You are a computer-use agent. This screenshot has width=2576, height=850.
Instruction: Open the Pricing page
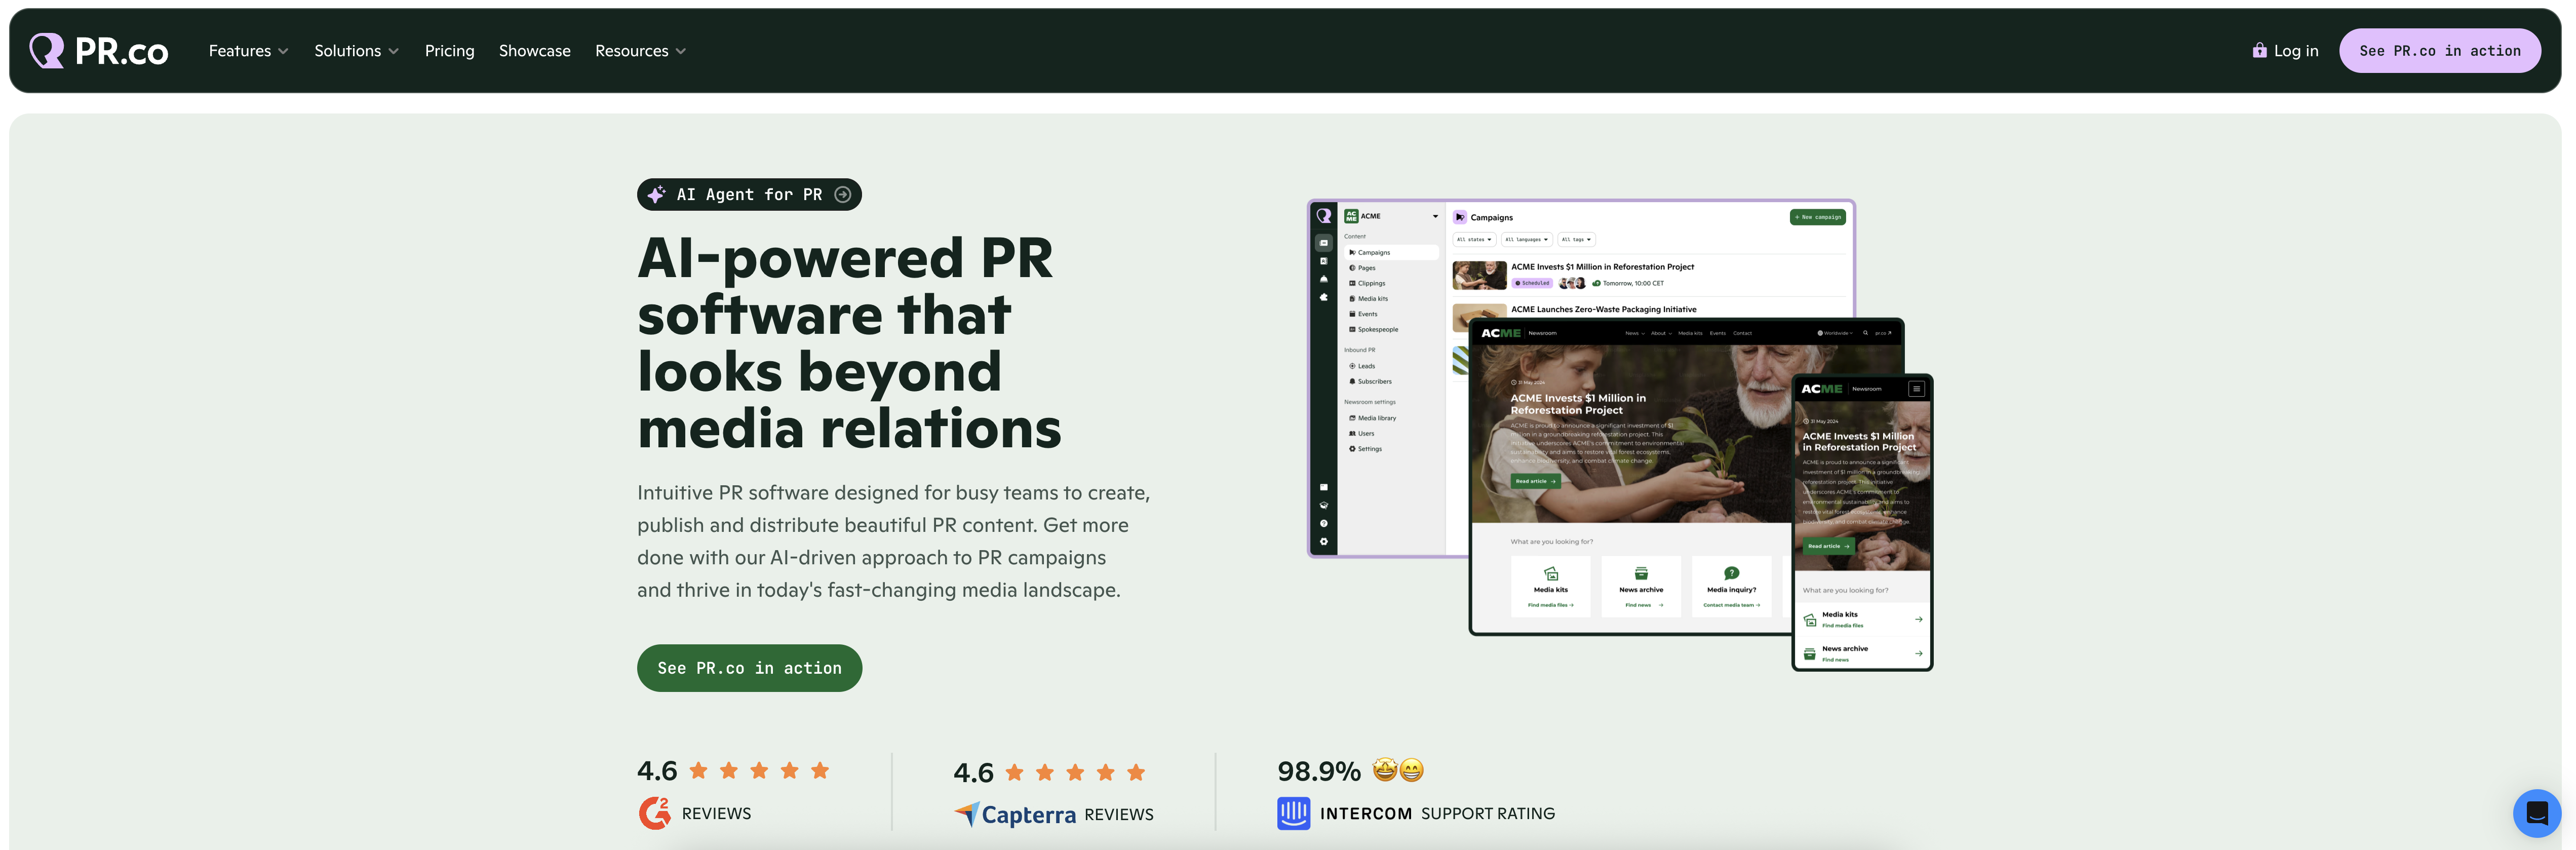(x=449, y=51)
